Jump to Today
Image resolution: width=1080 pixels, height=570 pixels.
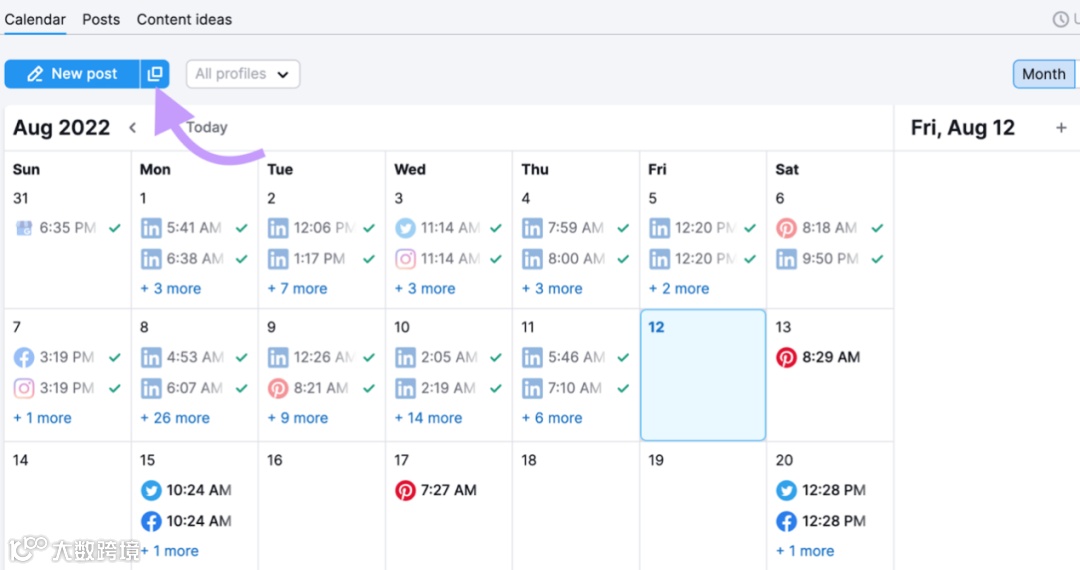tap(207, 127)
